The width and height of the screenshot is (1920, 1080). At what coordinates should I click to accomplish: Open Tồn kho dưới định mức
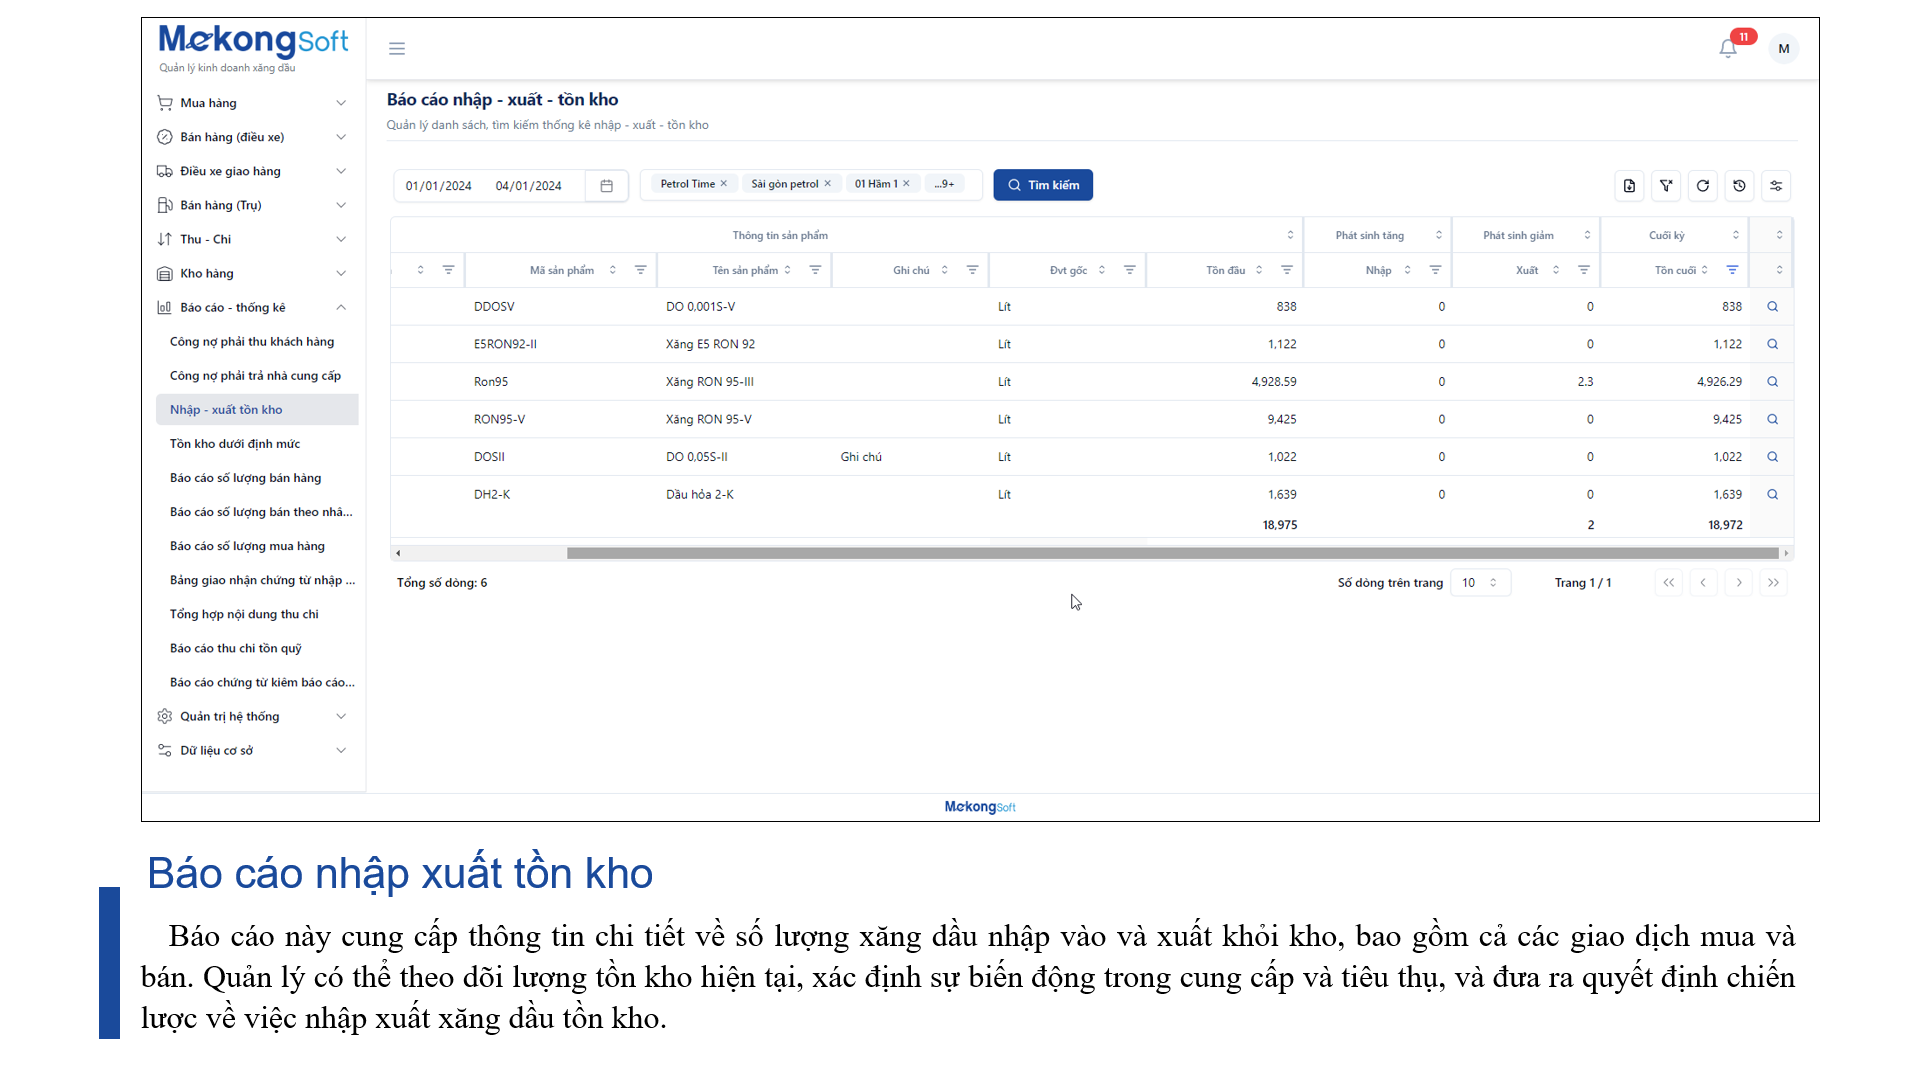click(x=235, y=444)
